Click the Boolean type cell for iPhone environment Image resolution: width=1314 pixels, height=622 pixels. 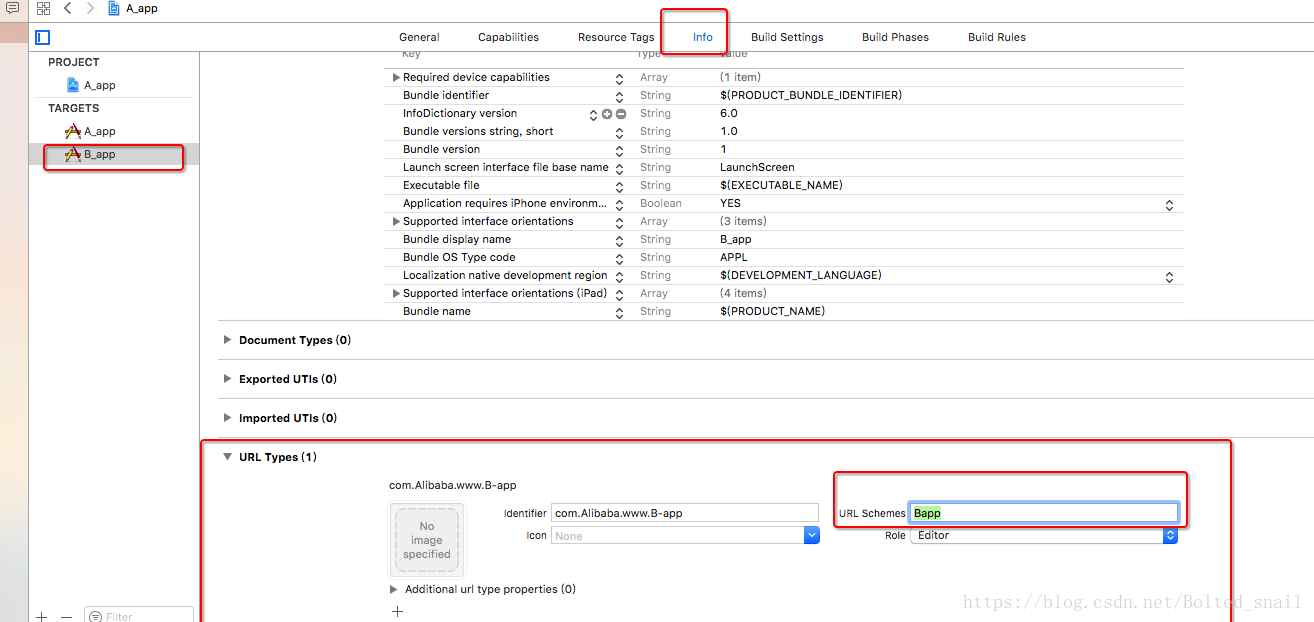click(661, 204)
